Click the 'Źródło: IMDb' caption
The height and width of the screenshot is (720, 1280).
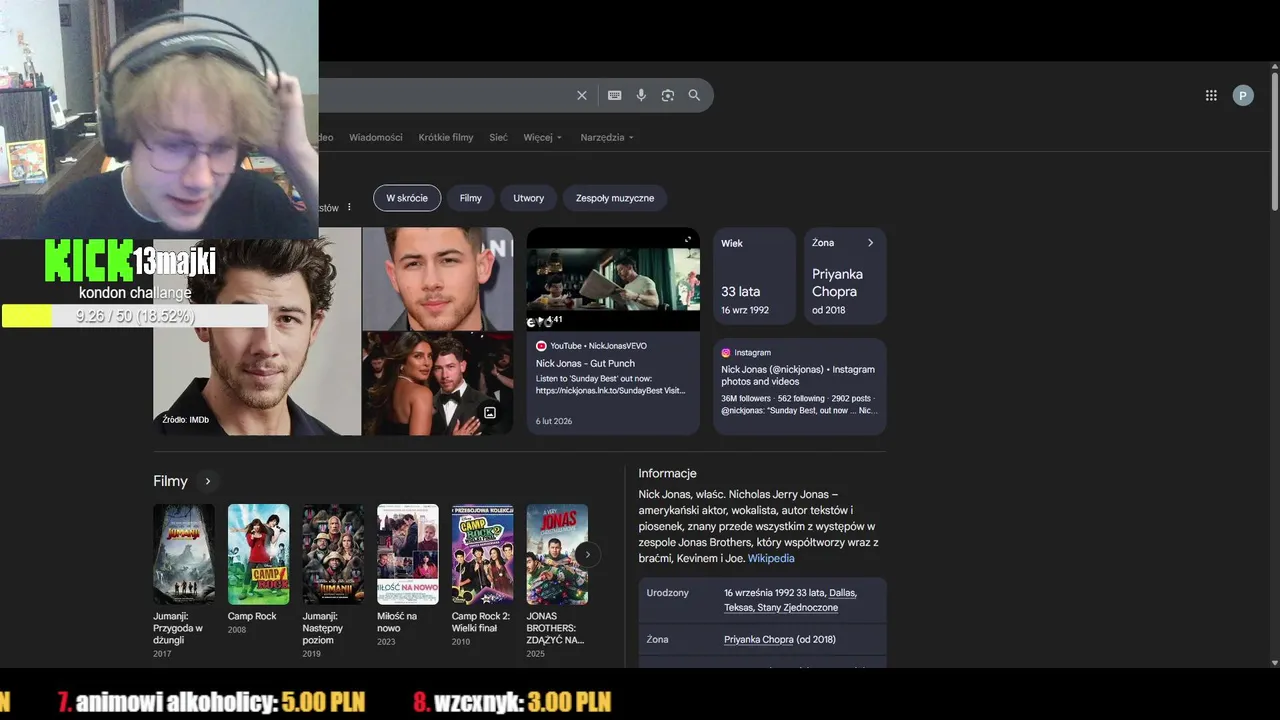coord(186,420)
